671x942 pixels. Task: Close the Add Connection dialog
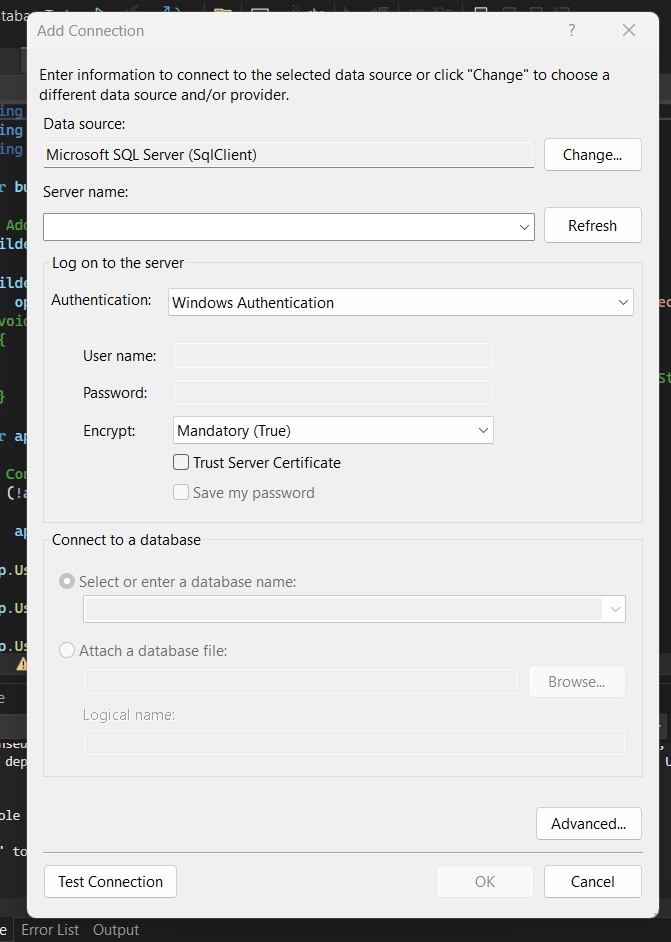tap(629, 30)
